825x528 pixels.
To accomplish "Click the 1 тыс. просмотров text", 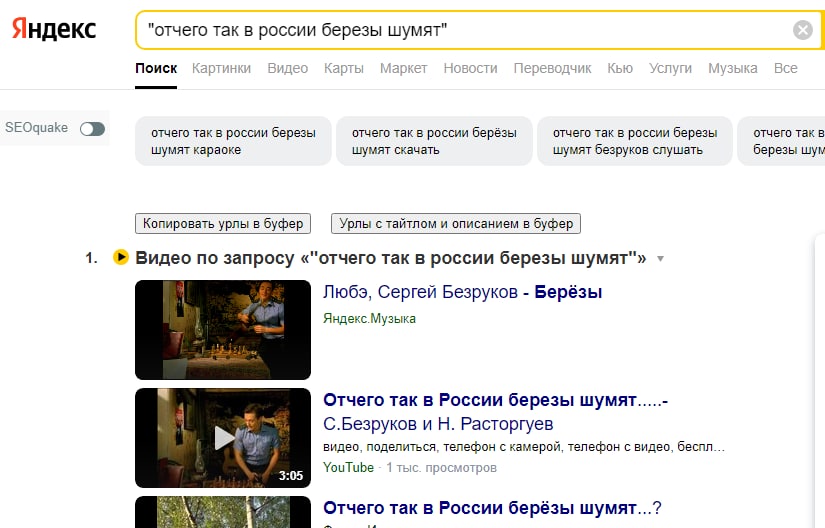I will (x=441, y=468).
